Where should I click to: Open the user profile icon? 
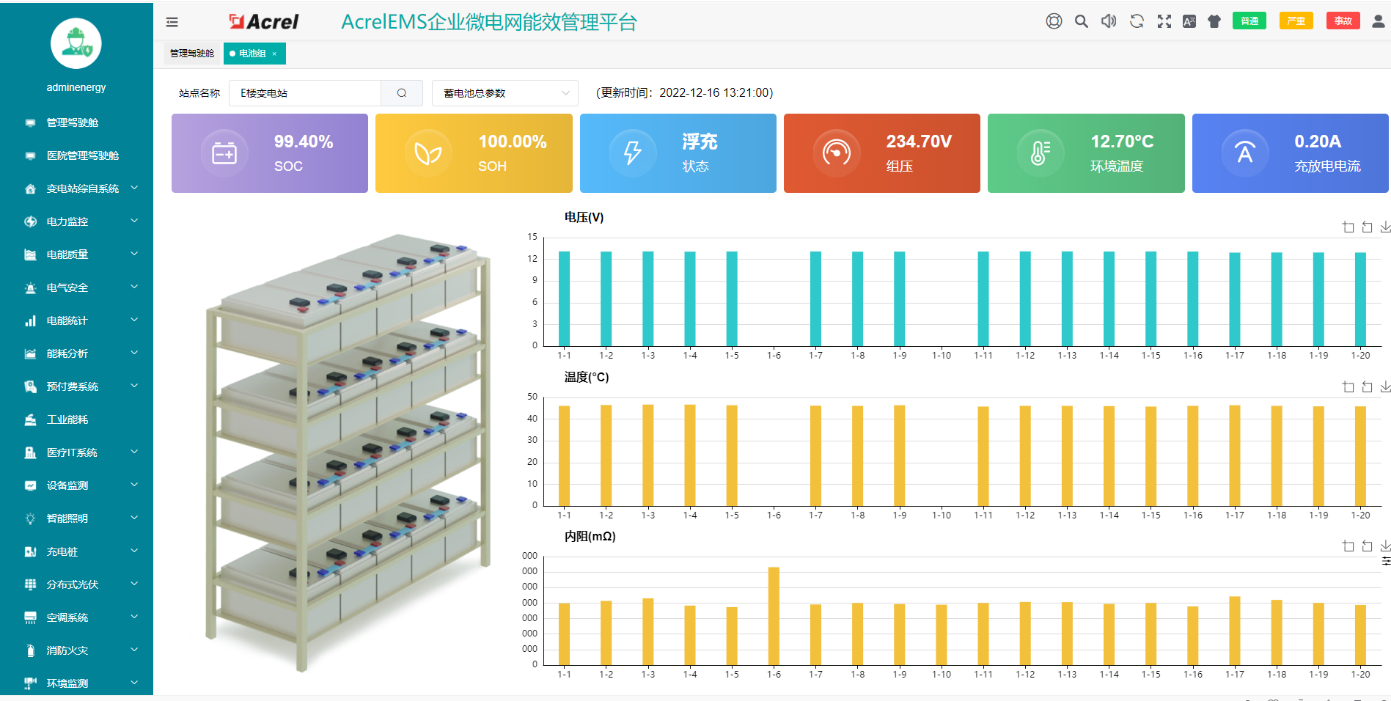[1378, 21]
